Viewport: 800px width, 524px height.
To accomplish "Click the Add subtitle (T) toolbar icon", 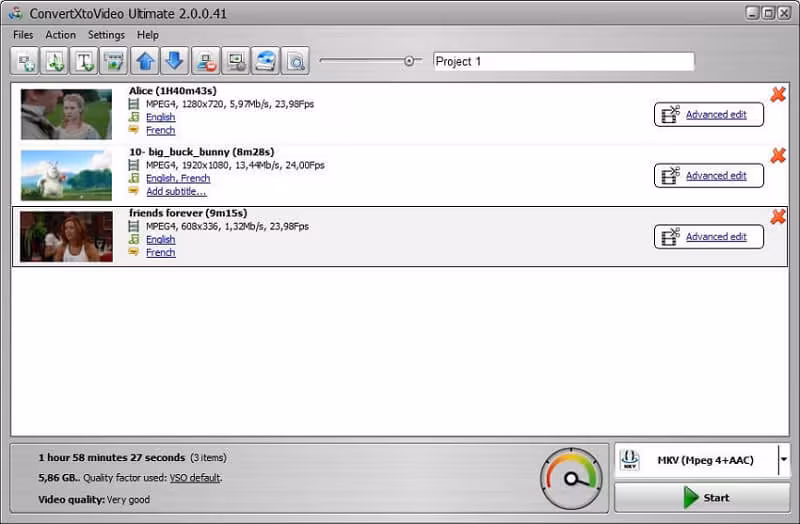I will tap(84, 61).
